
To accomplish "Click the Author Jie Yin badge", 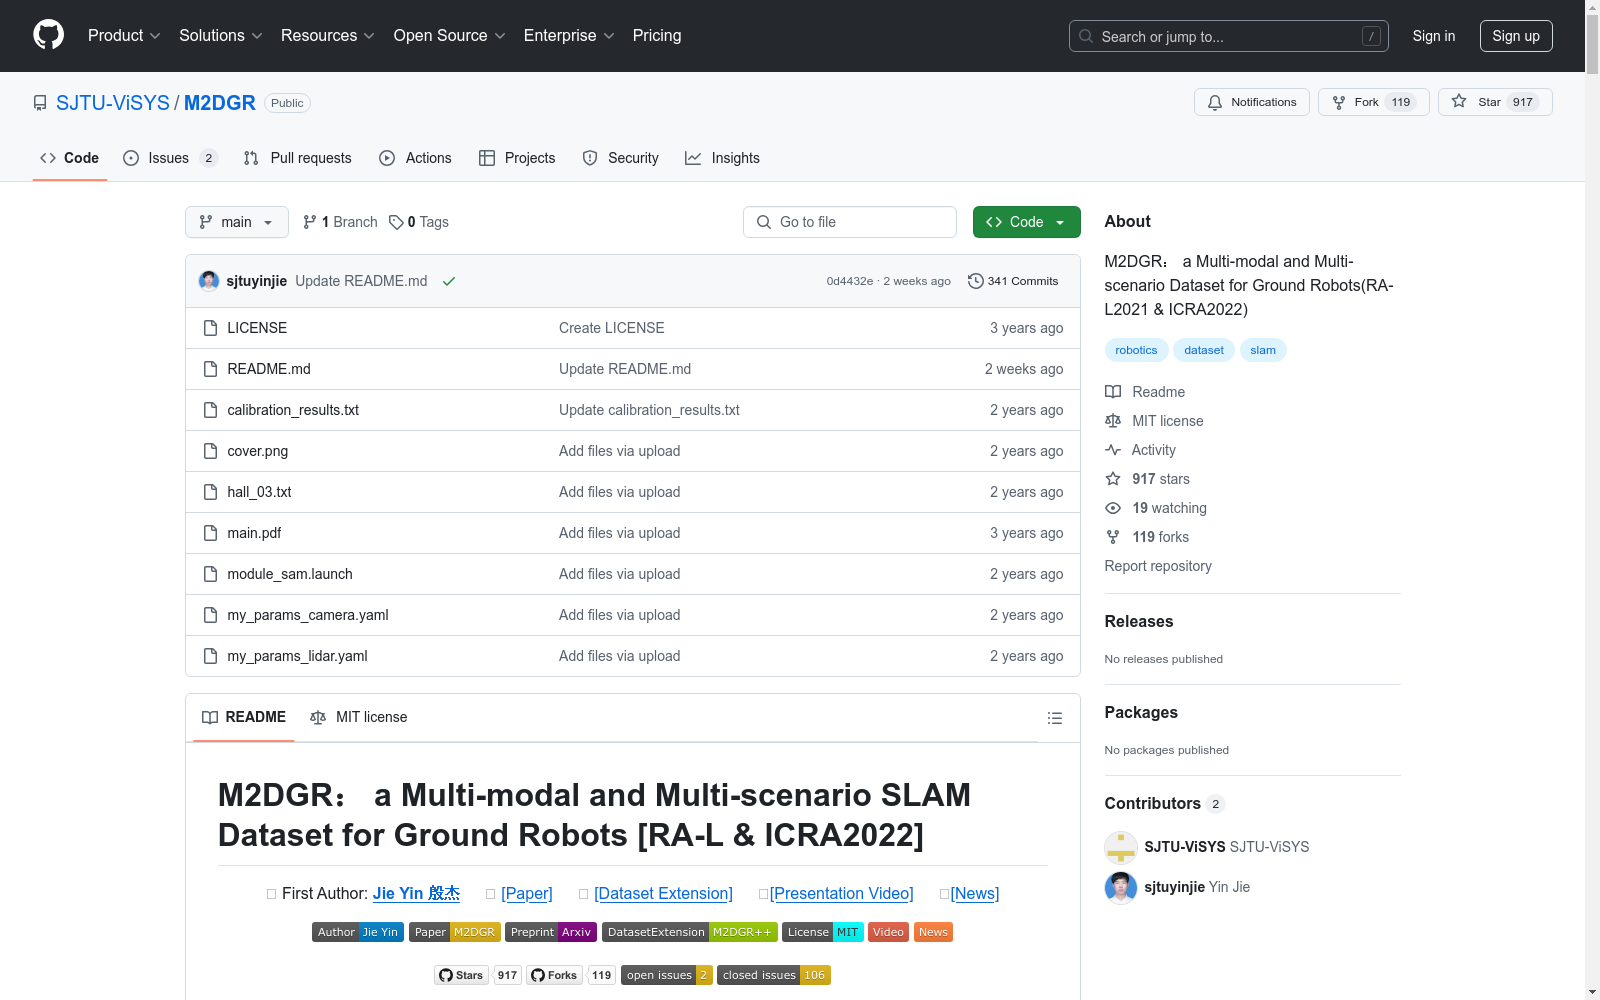I will click(358, 932).
